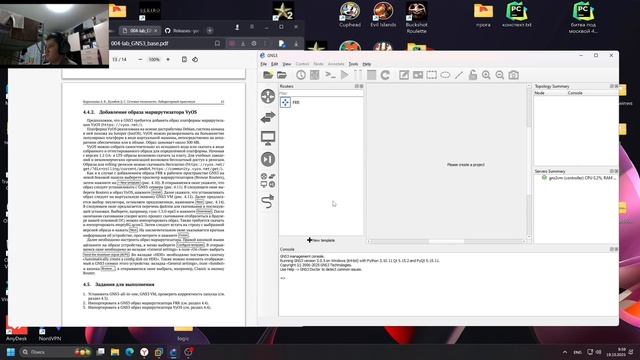The image size is (640, 360).
Task: Browse end devices monitor icon
Action: 268,138
